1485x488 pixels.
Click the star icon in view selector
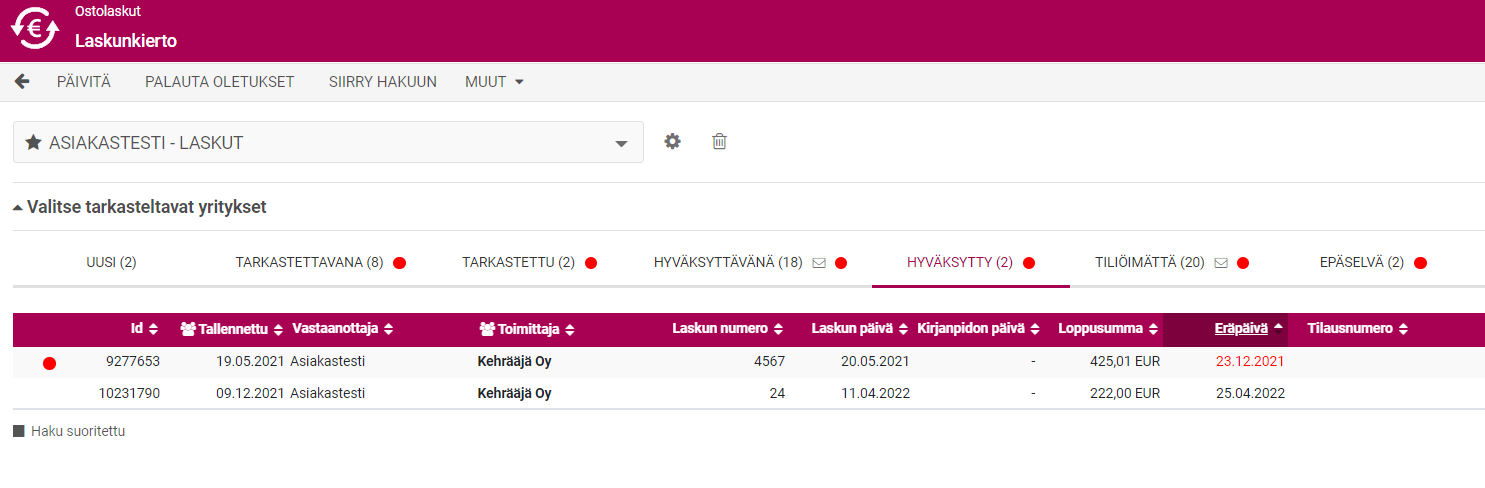click(32, 143)
